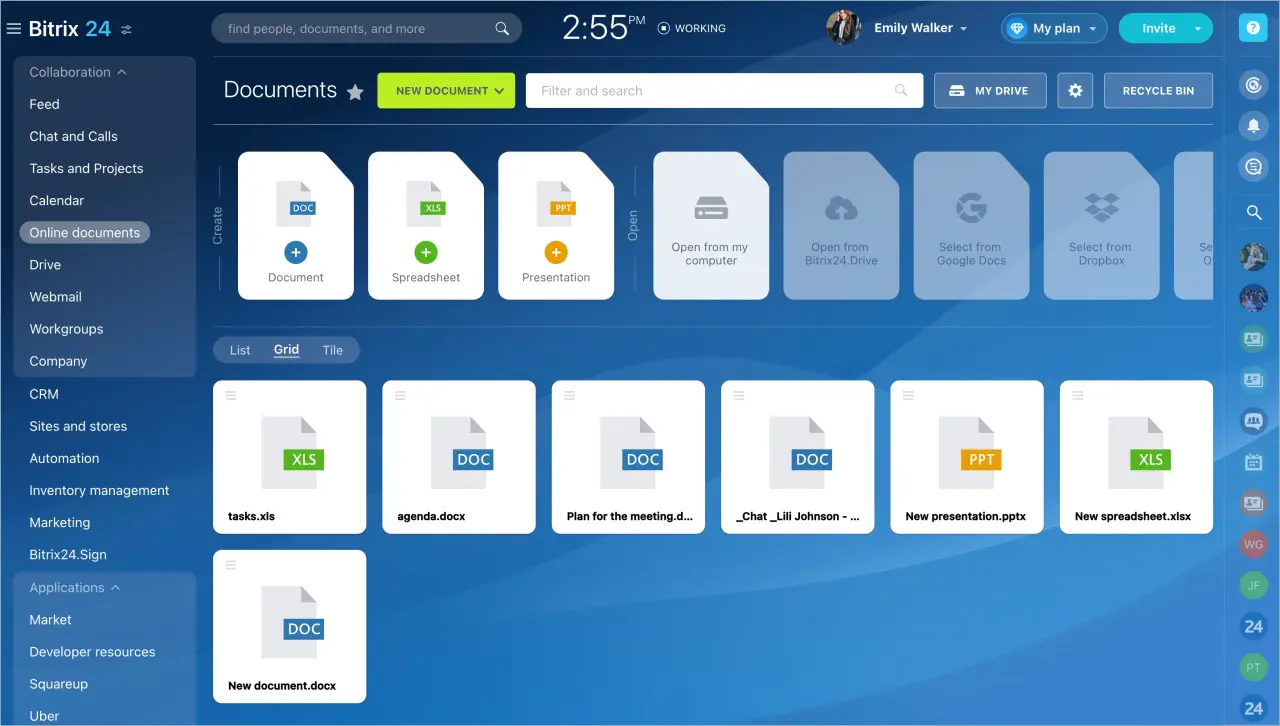Open document settings gear icon
Viewport: 1280px width, 726px height.
point(1075,91)
